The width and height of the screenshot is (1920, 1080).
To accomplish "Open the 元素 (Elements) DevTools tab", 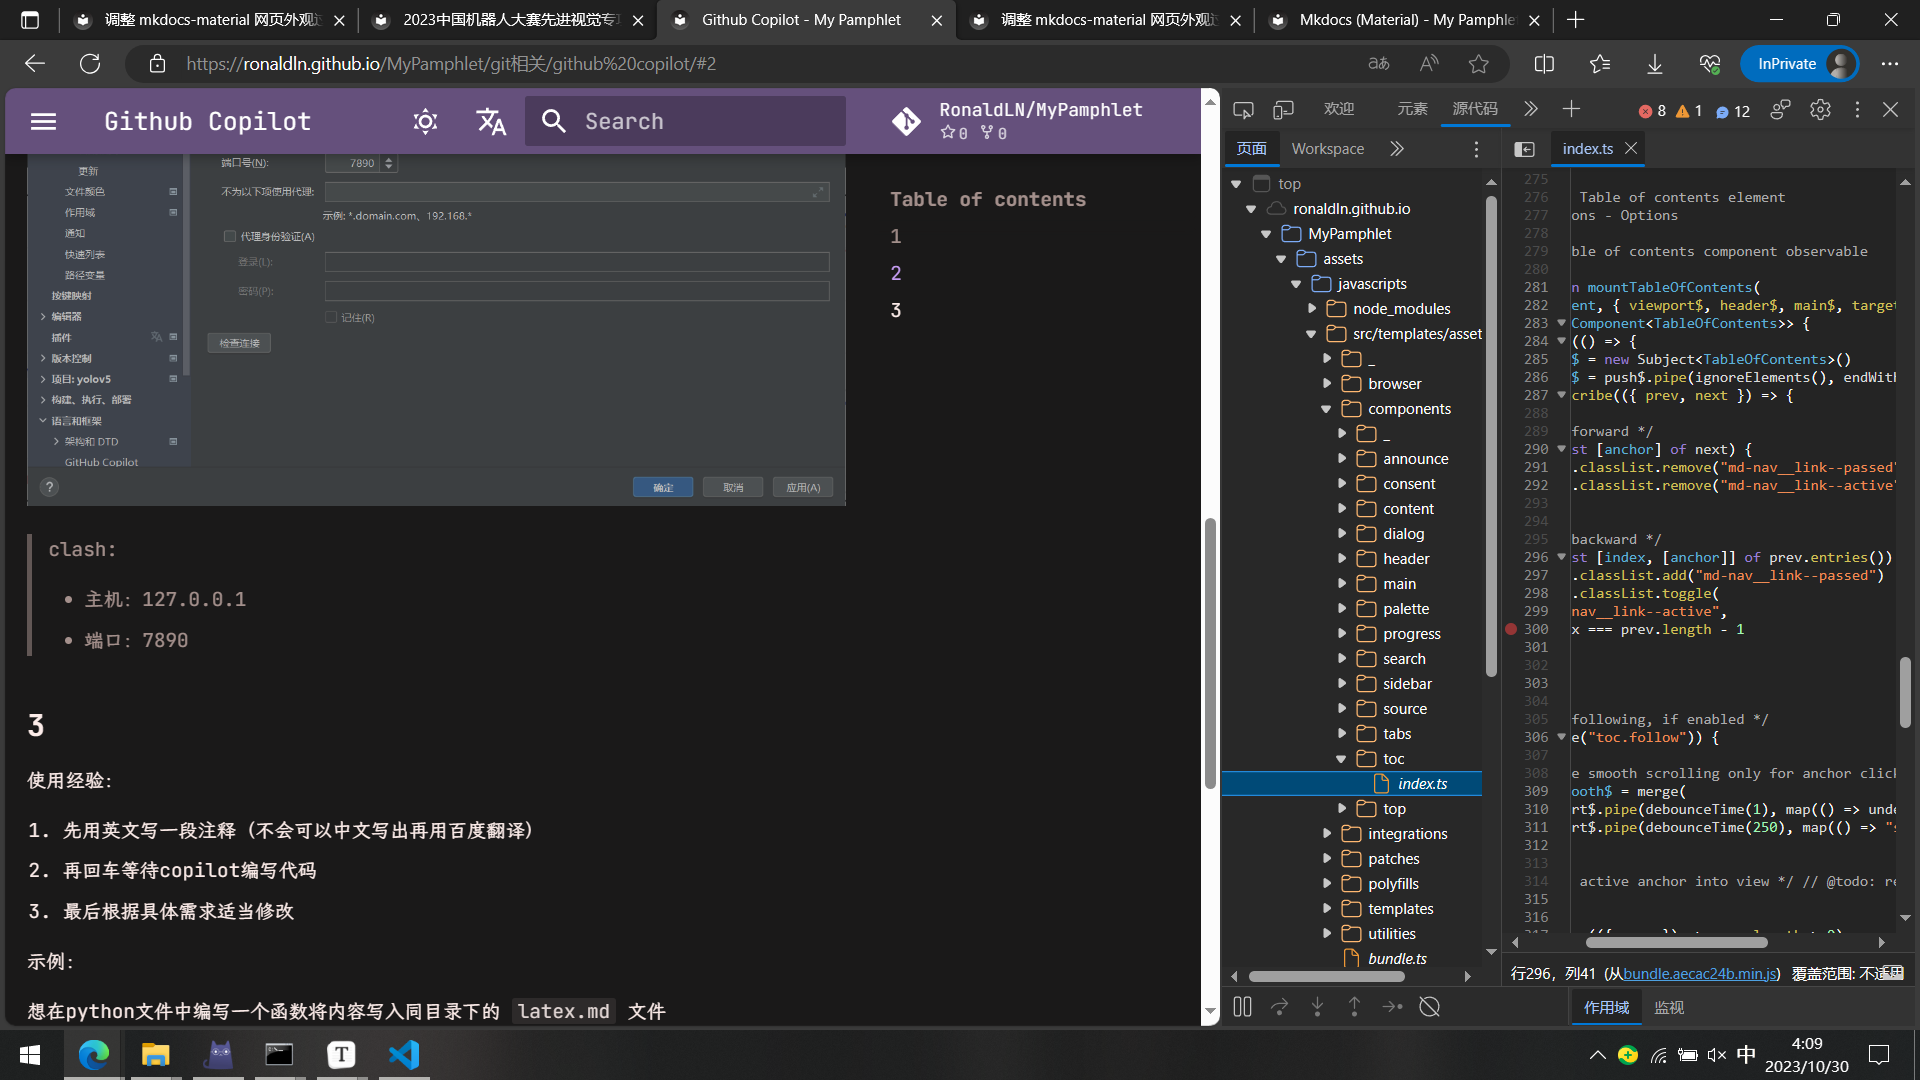I will pyautogui.click(x=1412, y=110).
